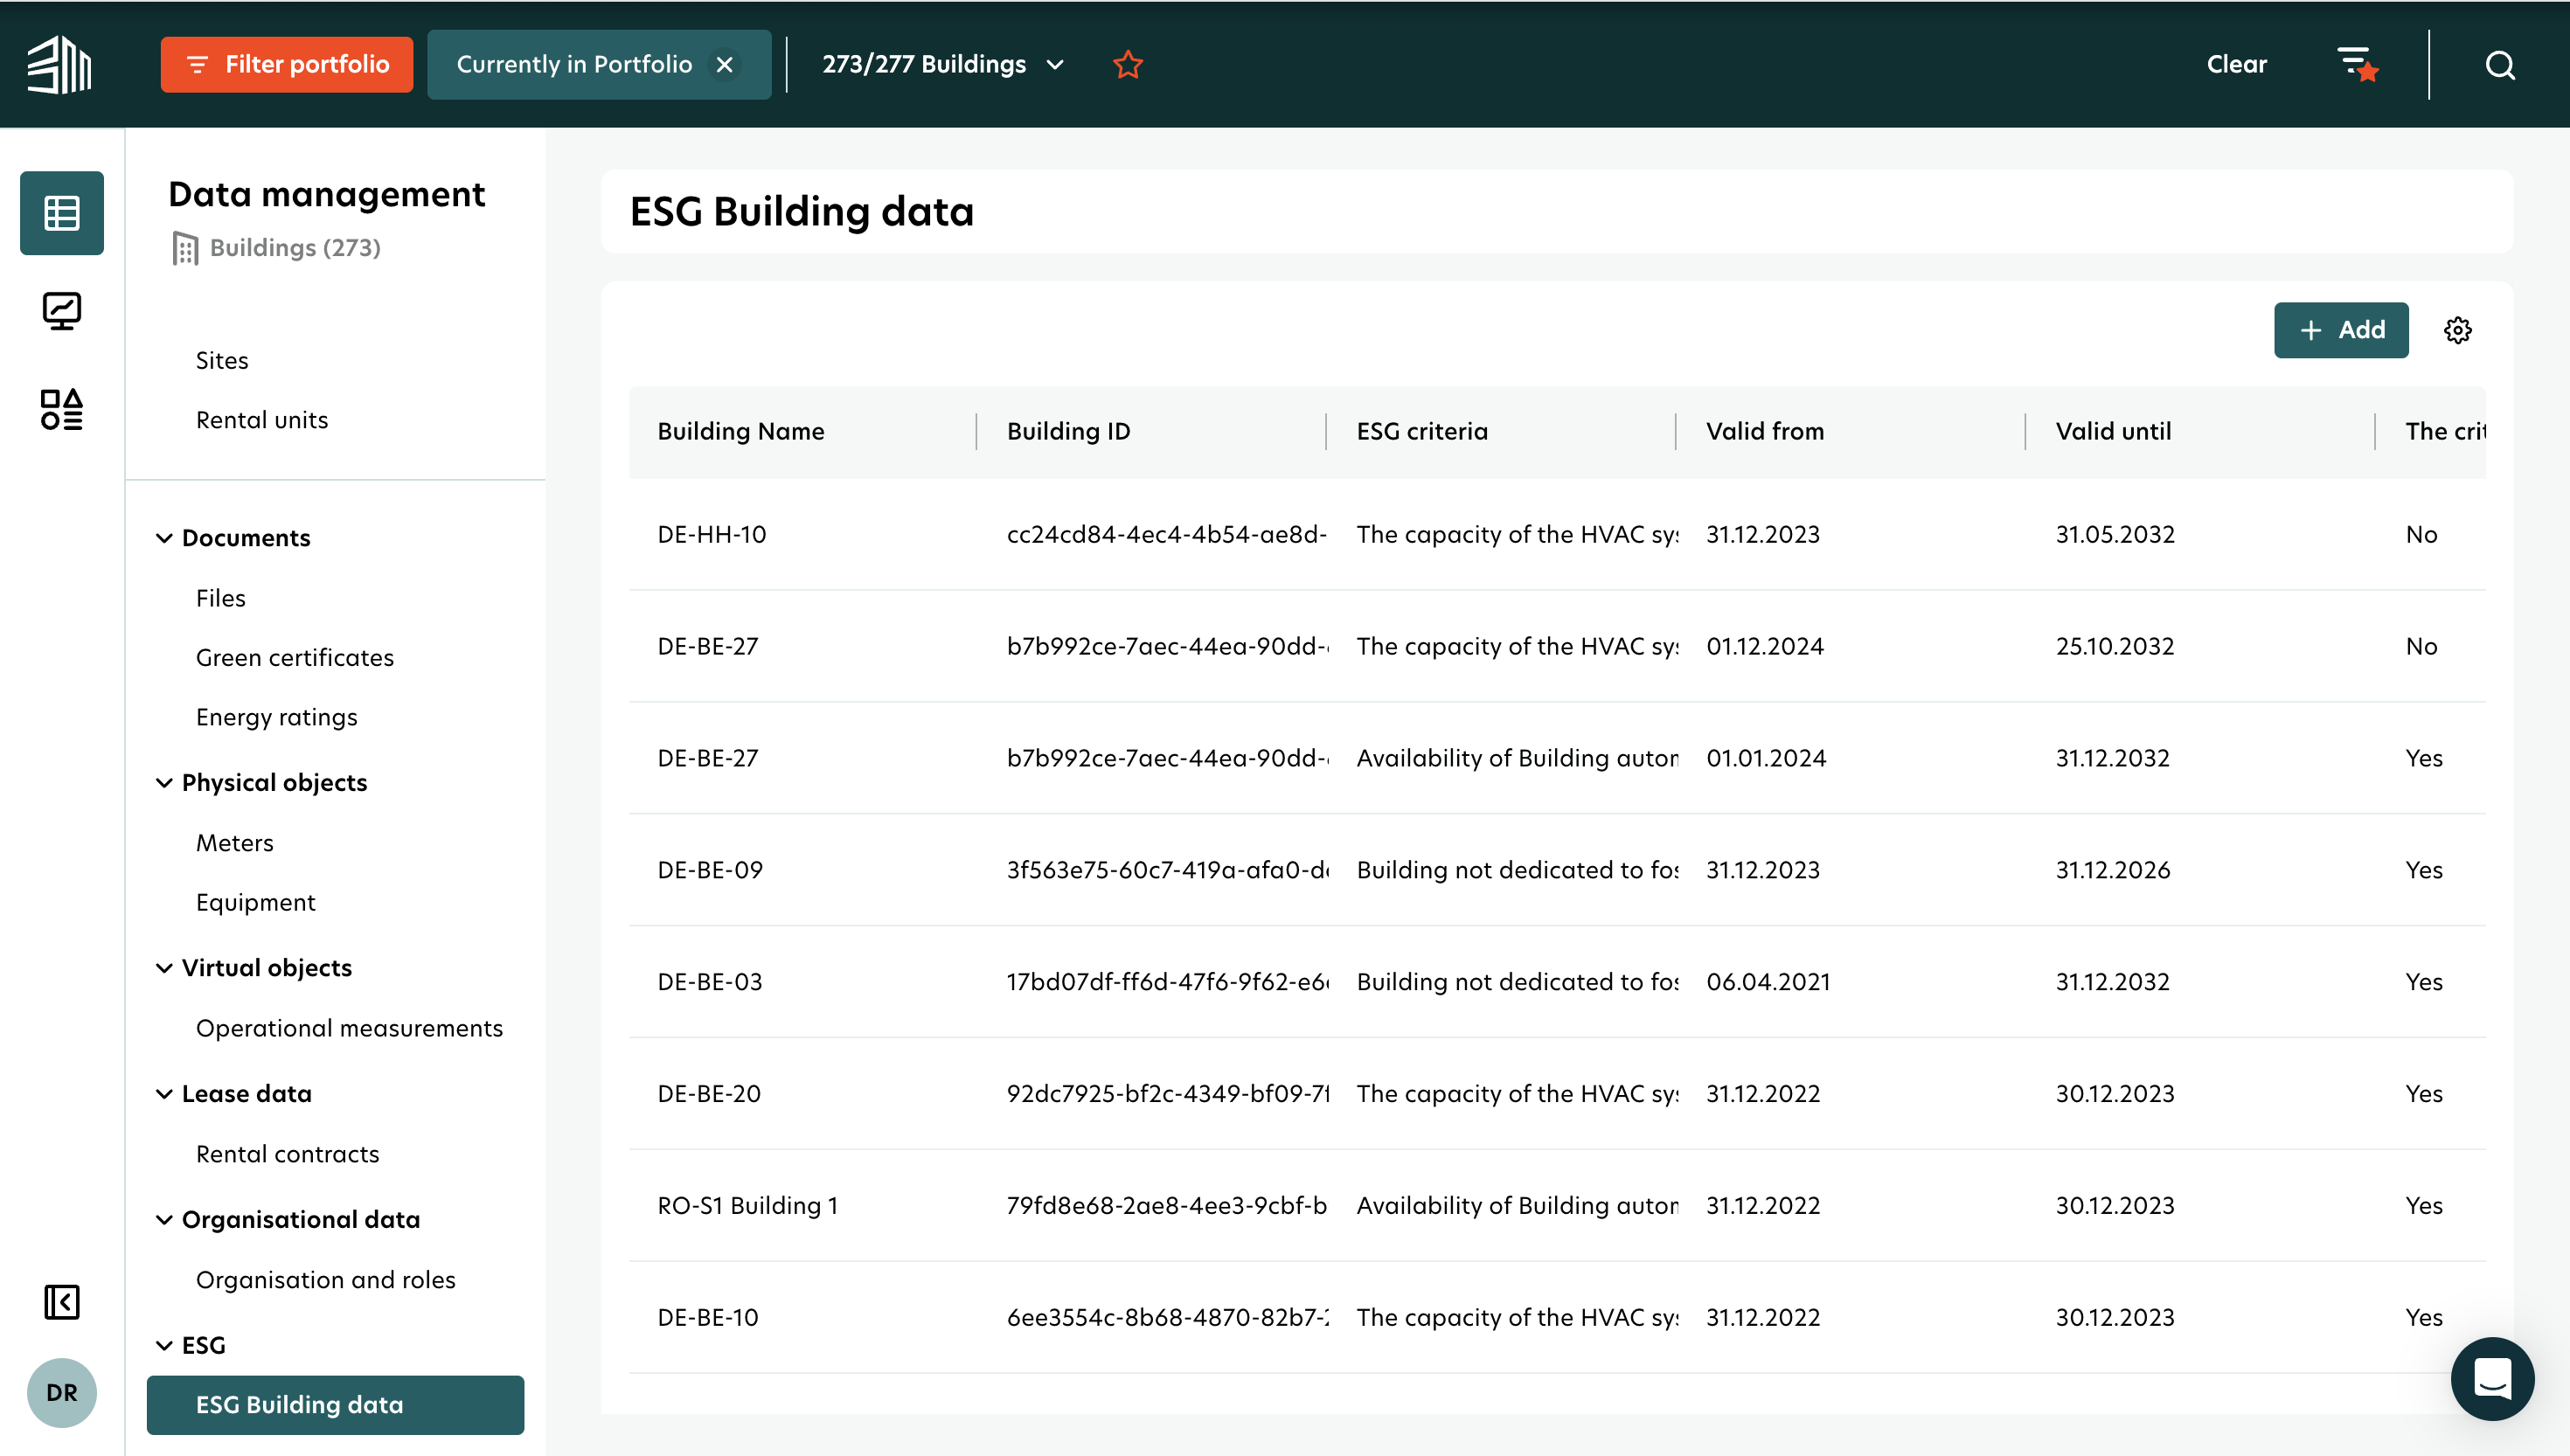This screenshot has width=2570, height=1456.
Task: Open Green certificates menu item
Action: [x=295, y=657]
